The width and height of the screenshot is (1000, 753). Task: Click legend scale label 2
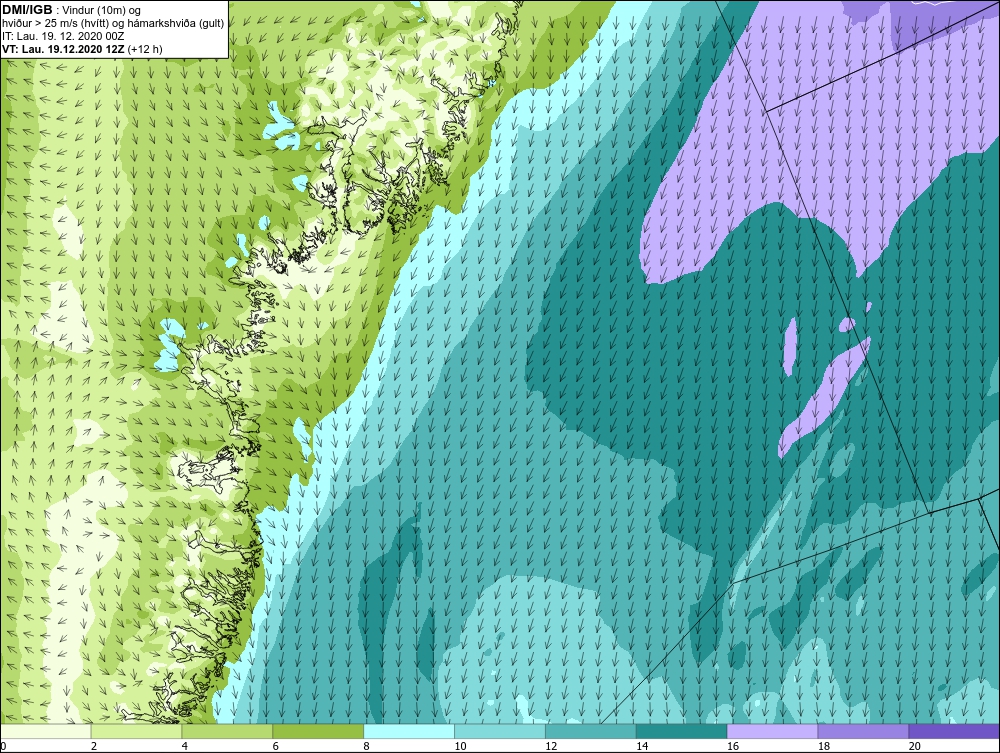tap(94, 746)
